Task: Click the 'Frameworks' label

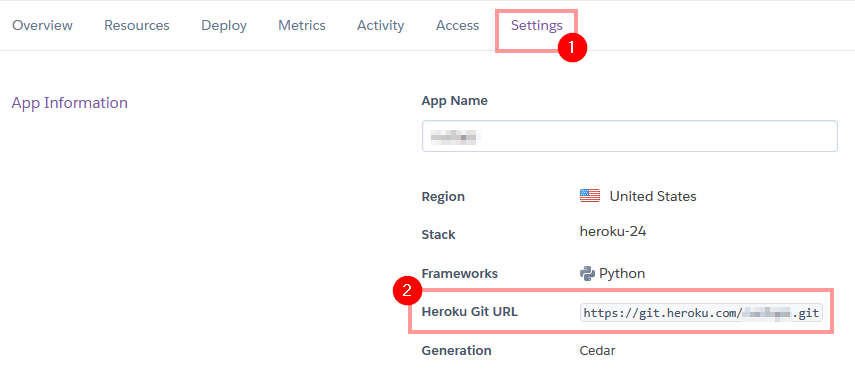Action: tap(460, 274)
